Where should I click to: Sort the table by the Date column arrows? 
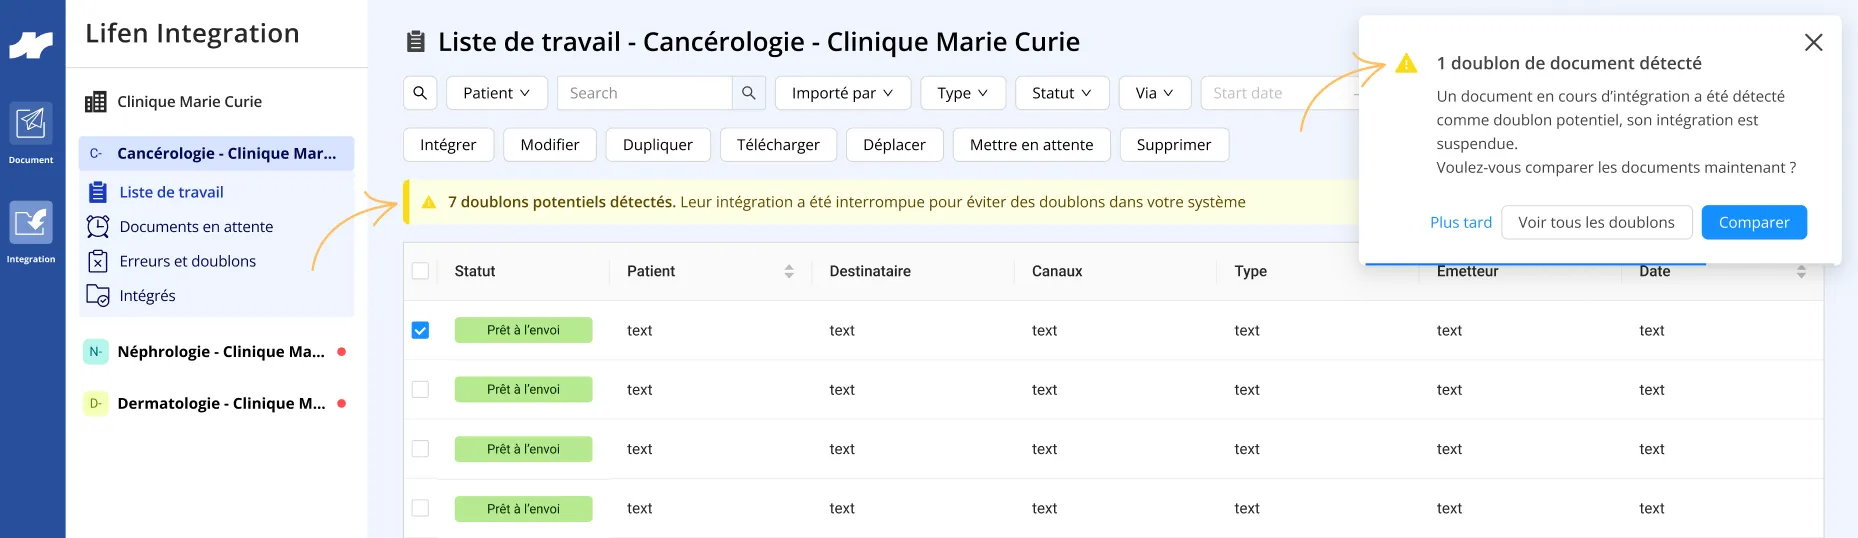1801,271
